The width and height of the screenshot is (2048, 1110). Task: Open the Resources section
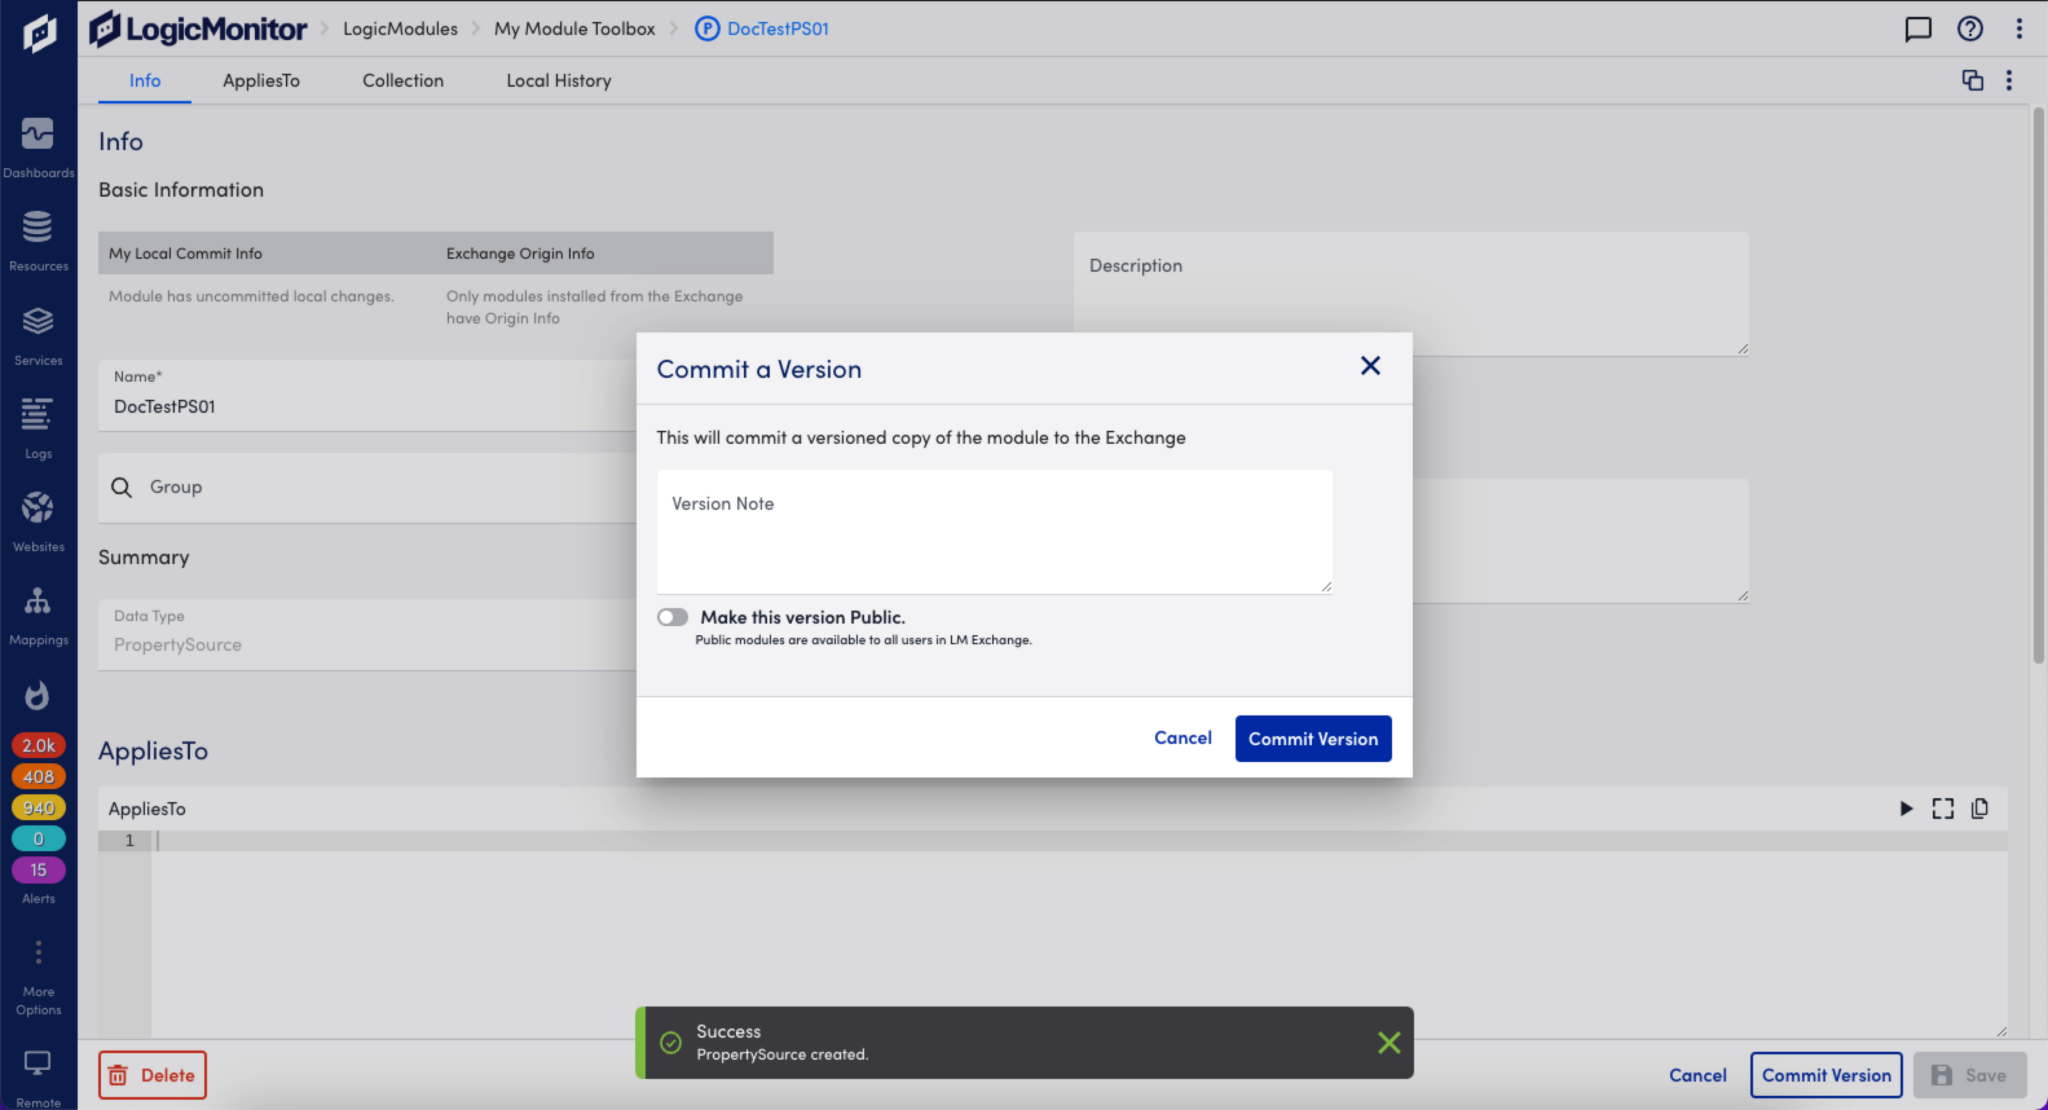[38, 238]
